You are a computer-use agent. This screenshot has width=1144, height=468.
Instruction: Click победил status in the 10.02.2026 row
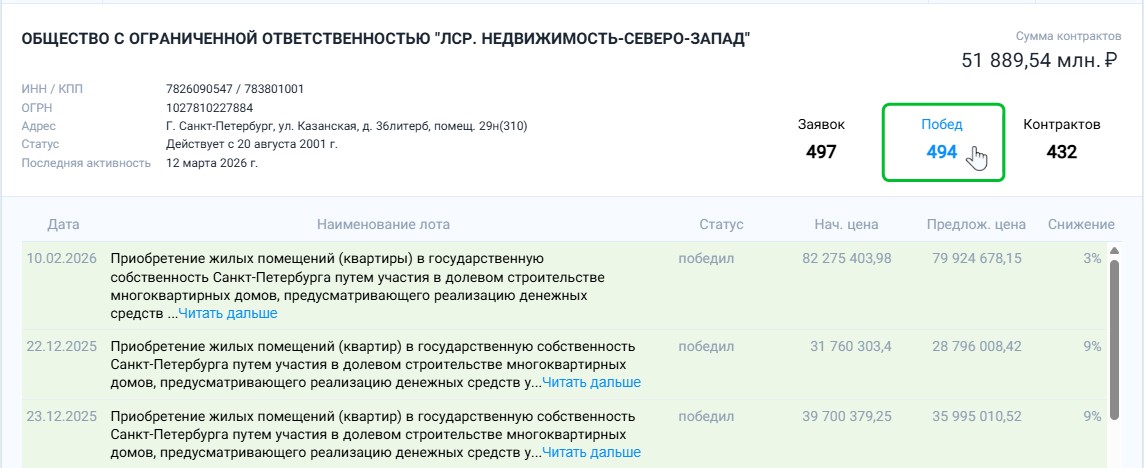coord(706,258)
